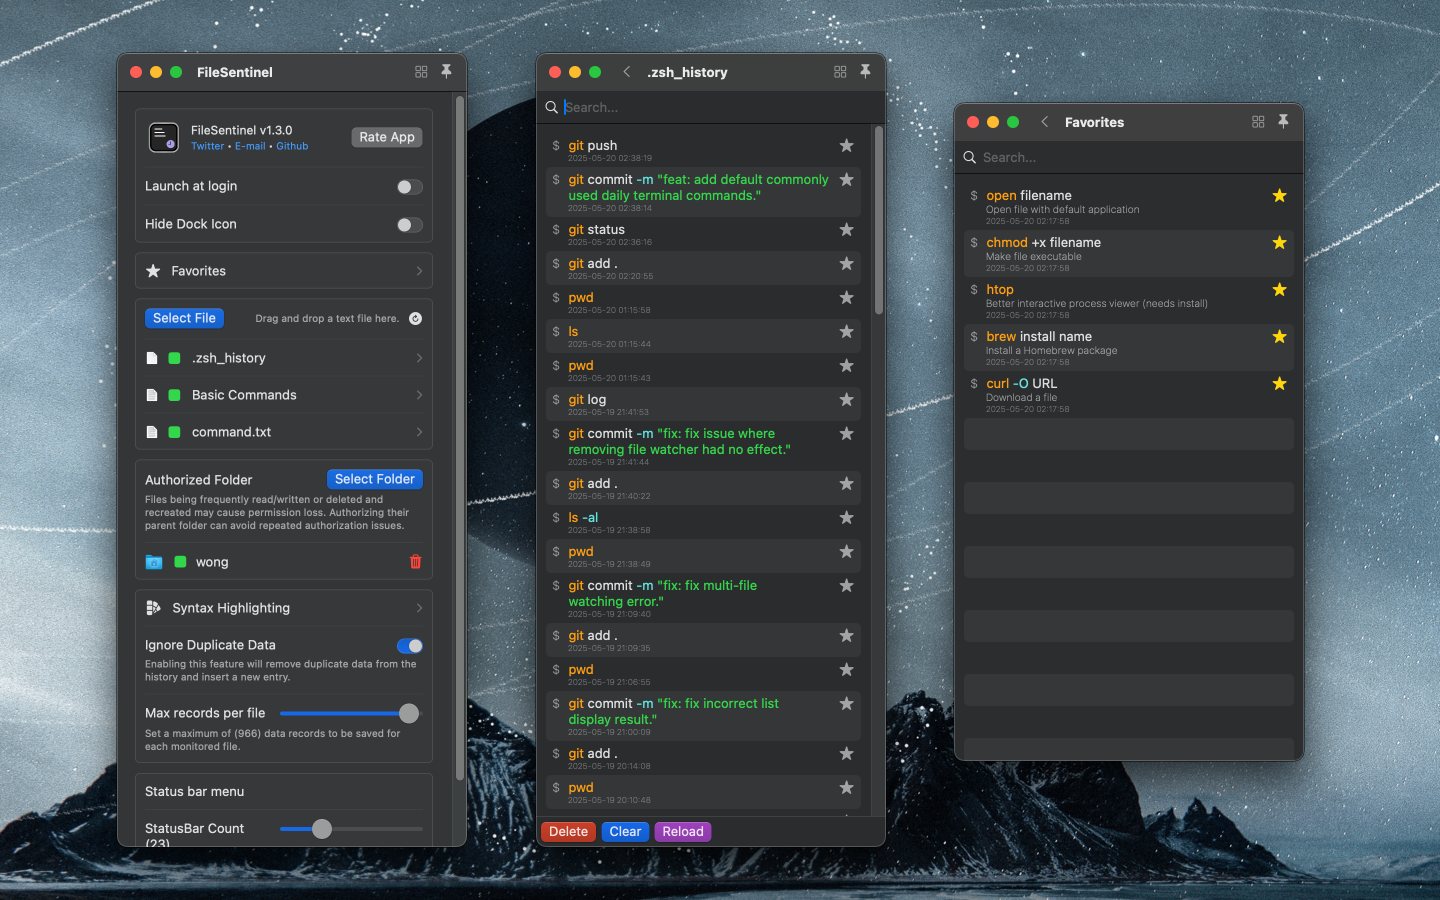Open the Syntax Highlighting settings

point(283,607)
